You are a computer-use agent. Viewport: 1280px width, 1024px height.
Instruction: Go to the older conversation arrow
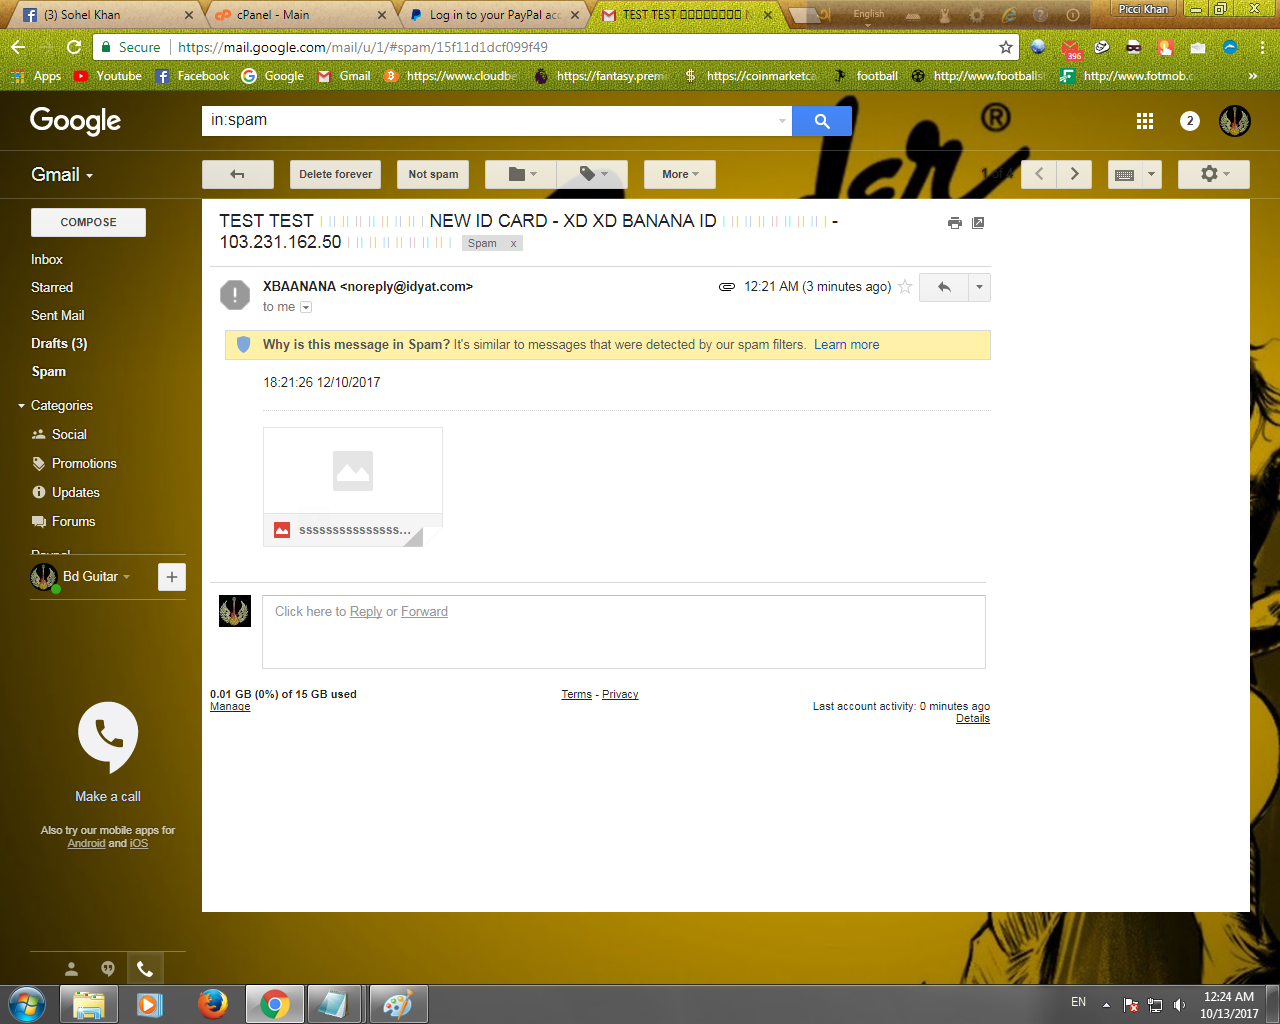click(x=1074, y=174)
